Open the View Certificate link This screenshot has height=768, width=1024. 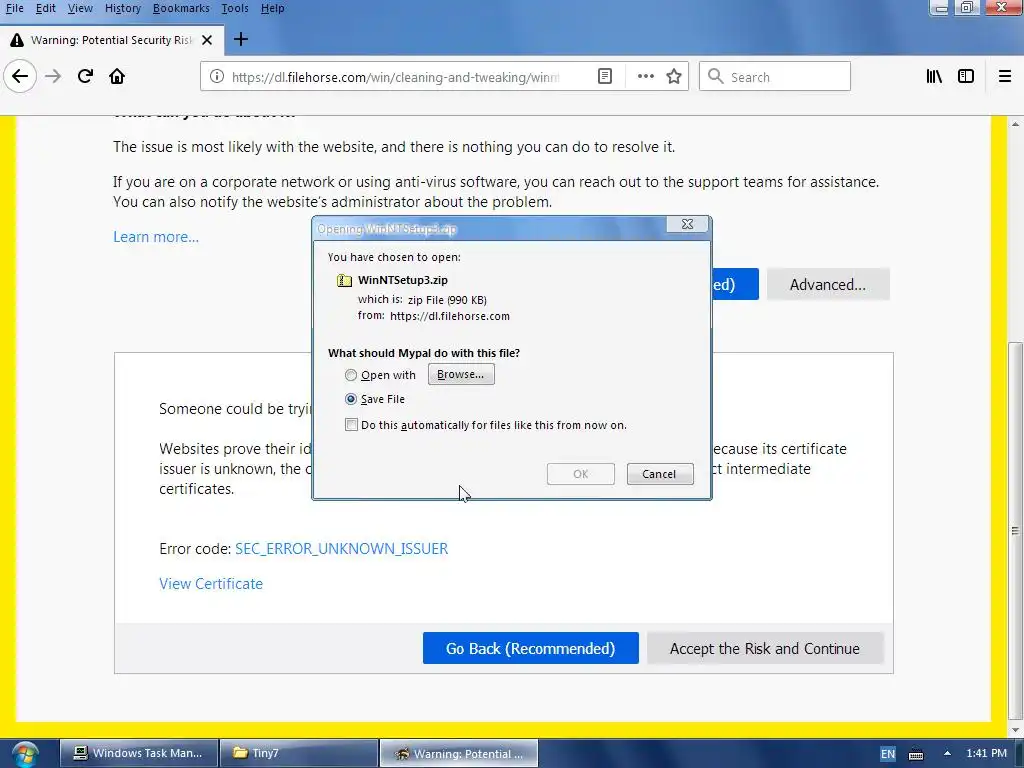pos(211,584)
